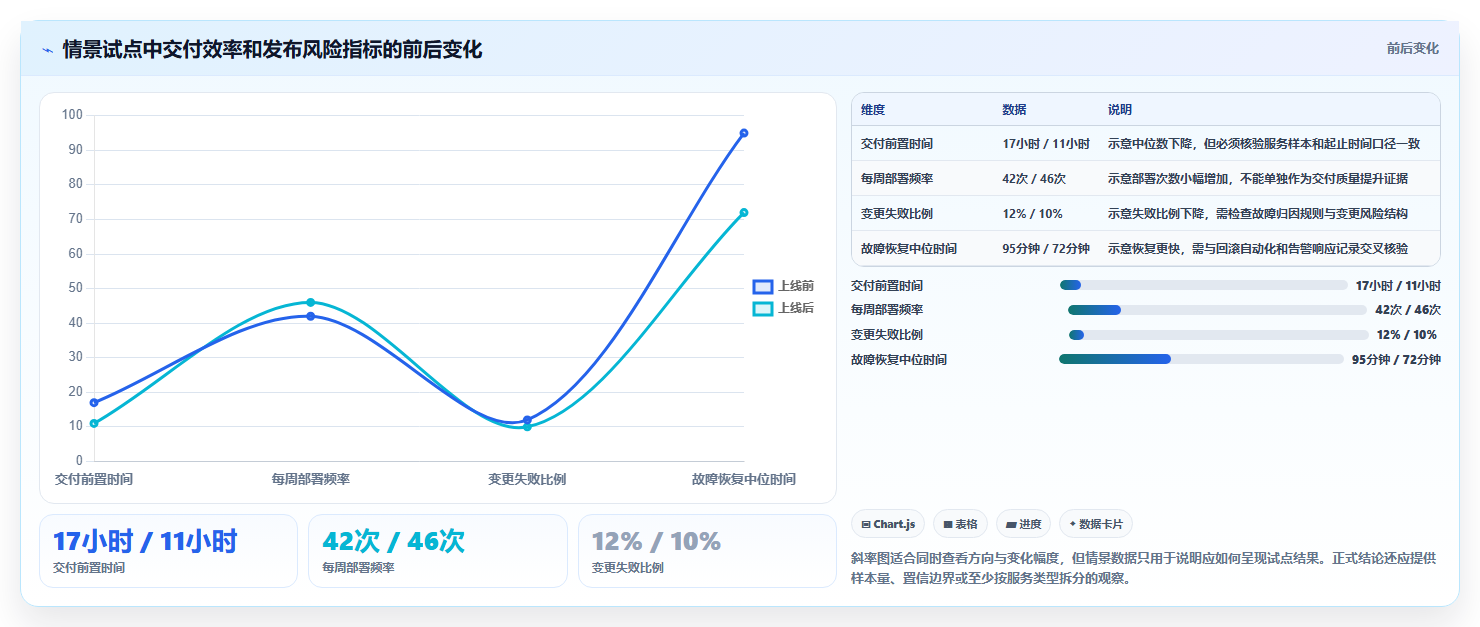The image size is (1480, 627).
Task: Open the 17小时 / 11小时 data card
Action: coord(168,551)
